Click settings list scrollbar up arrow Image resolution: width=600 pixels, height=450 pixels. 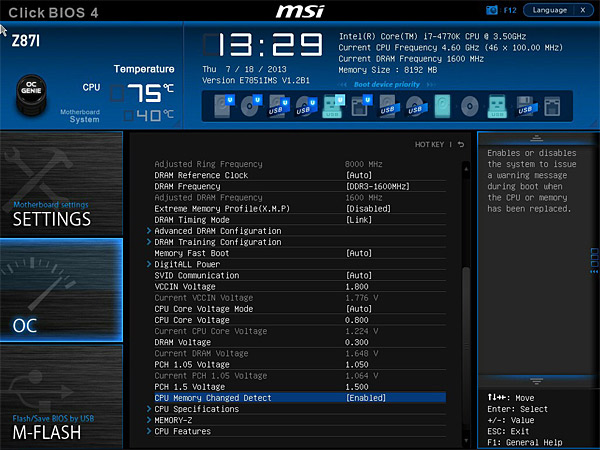point(466,169)
